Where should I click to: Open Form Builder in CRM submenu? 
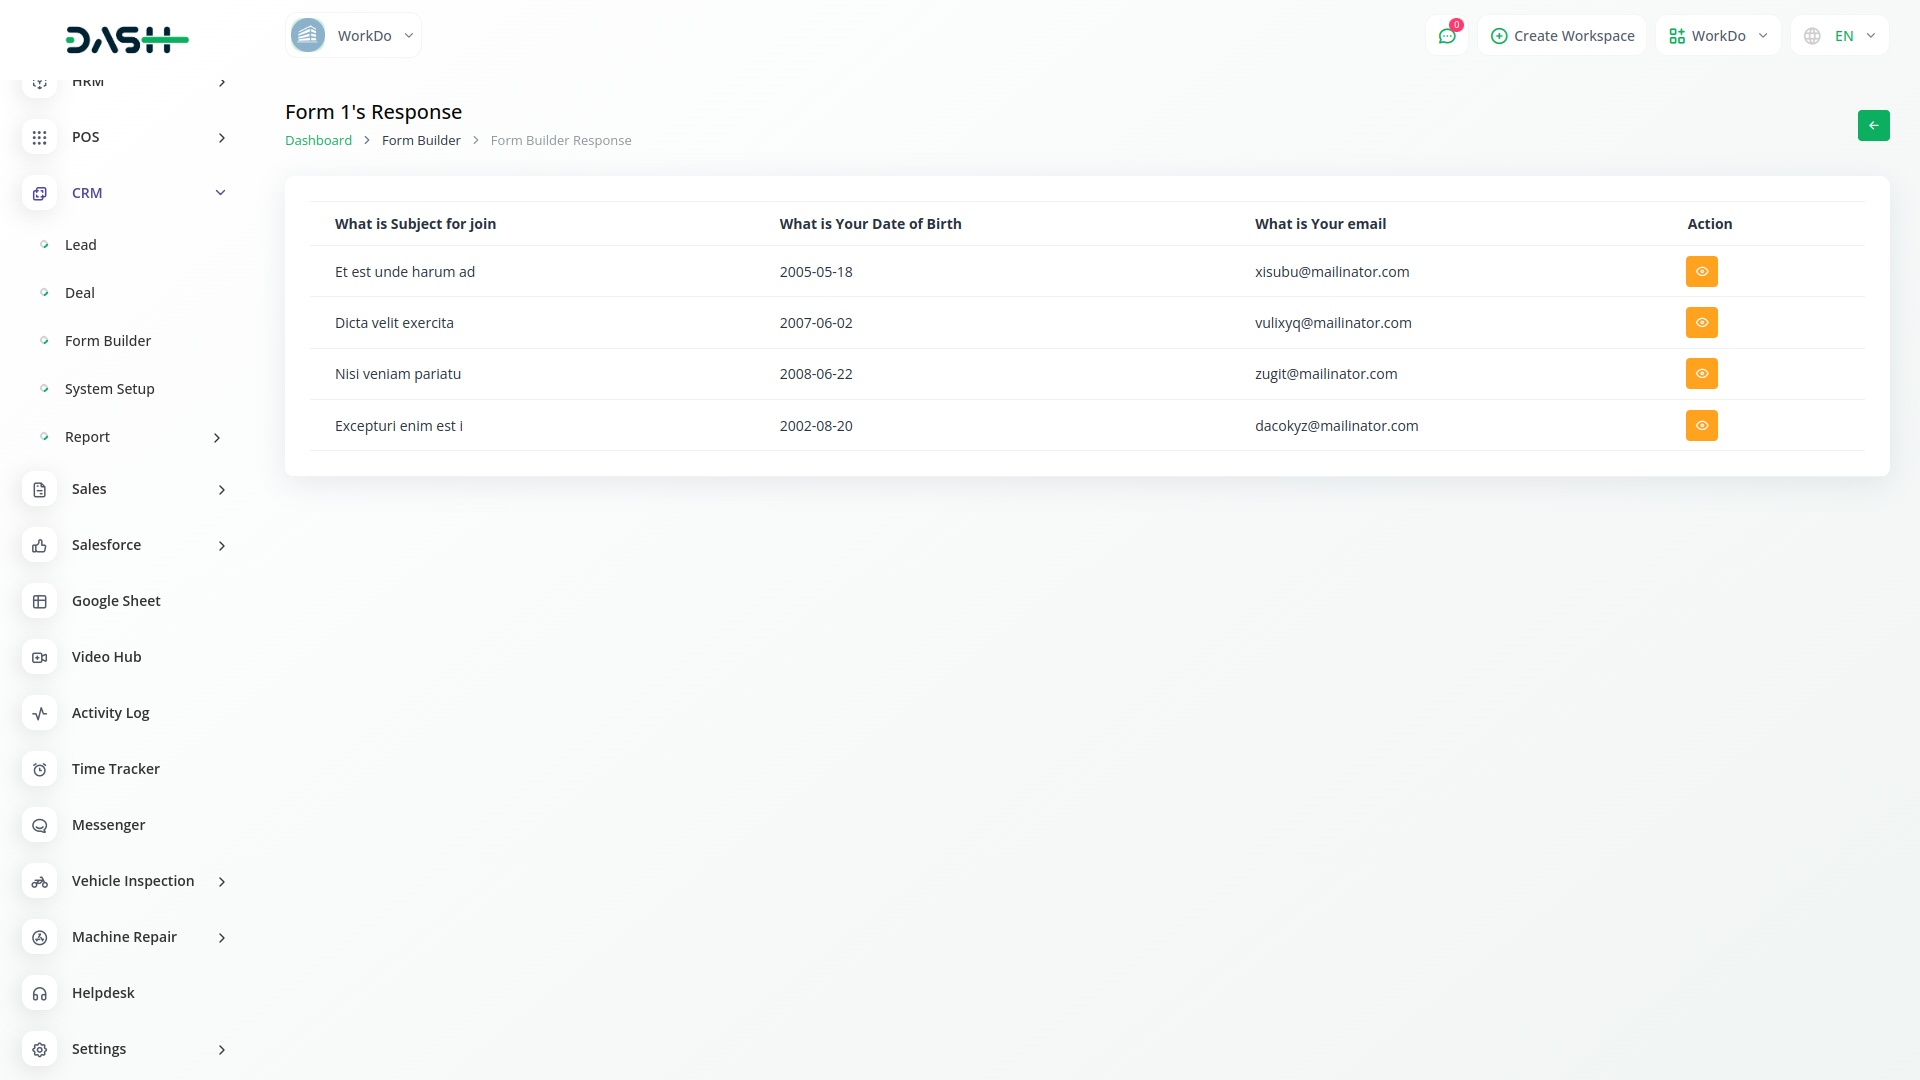tap(108, 341)
